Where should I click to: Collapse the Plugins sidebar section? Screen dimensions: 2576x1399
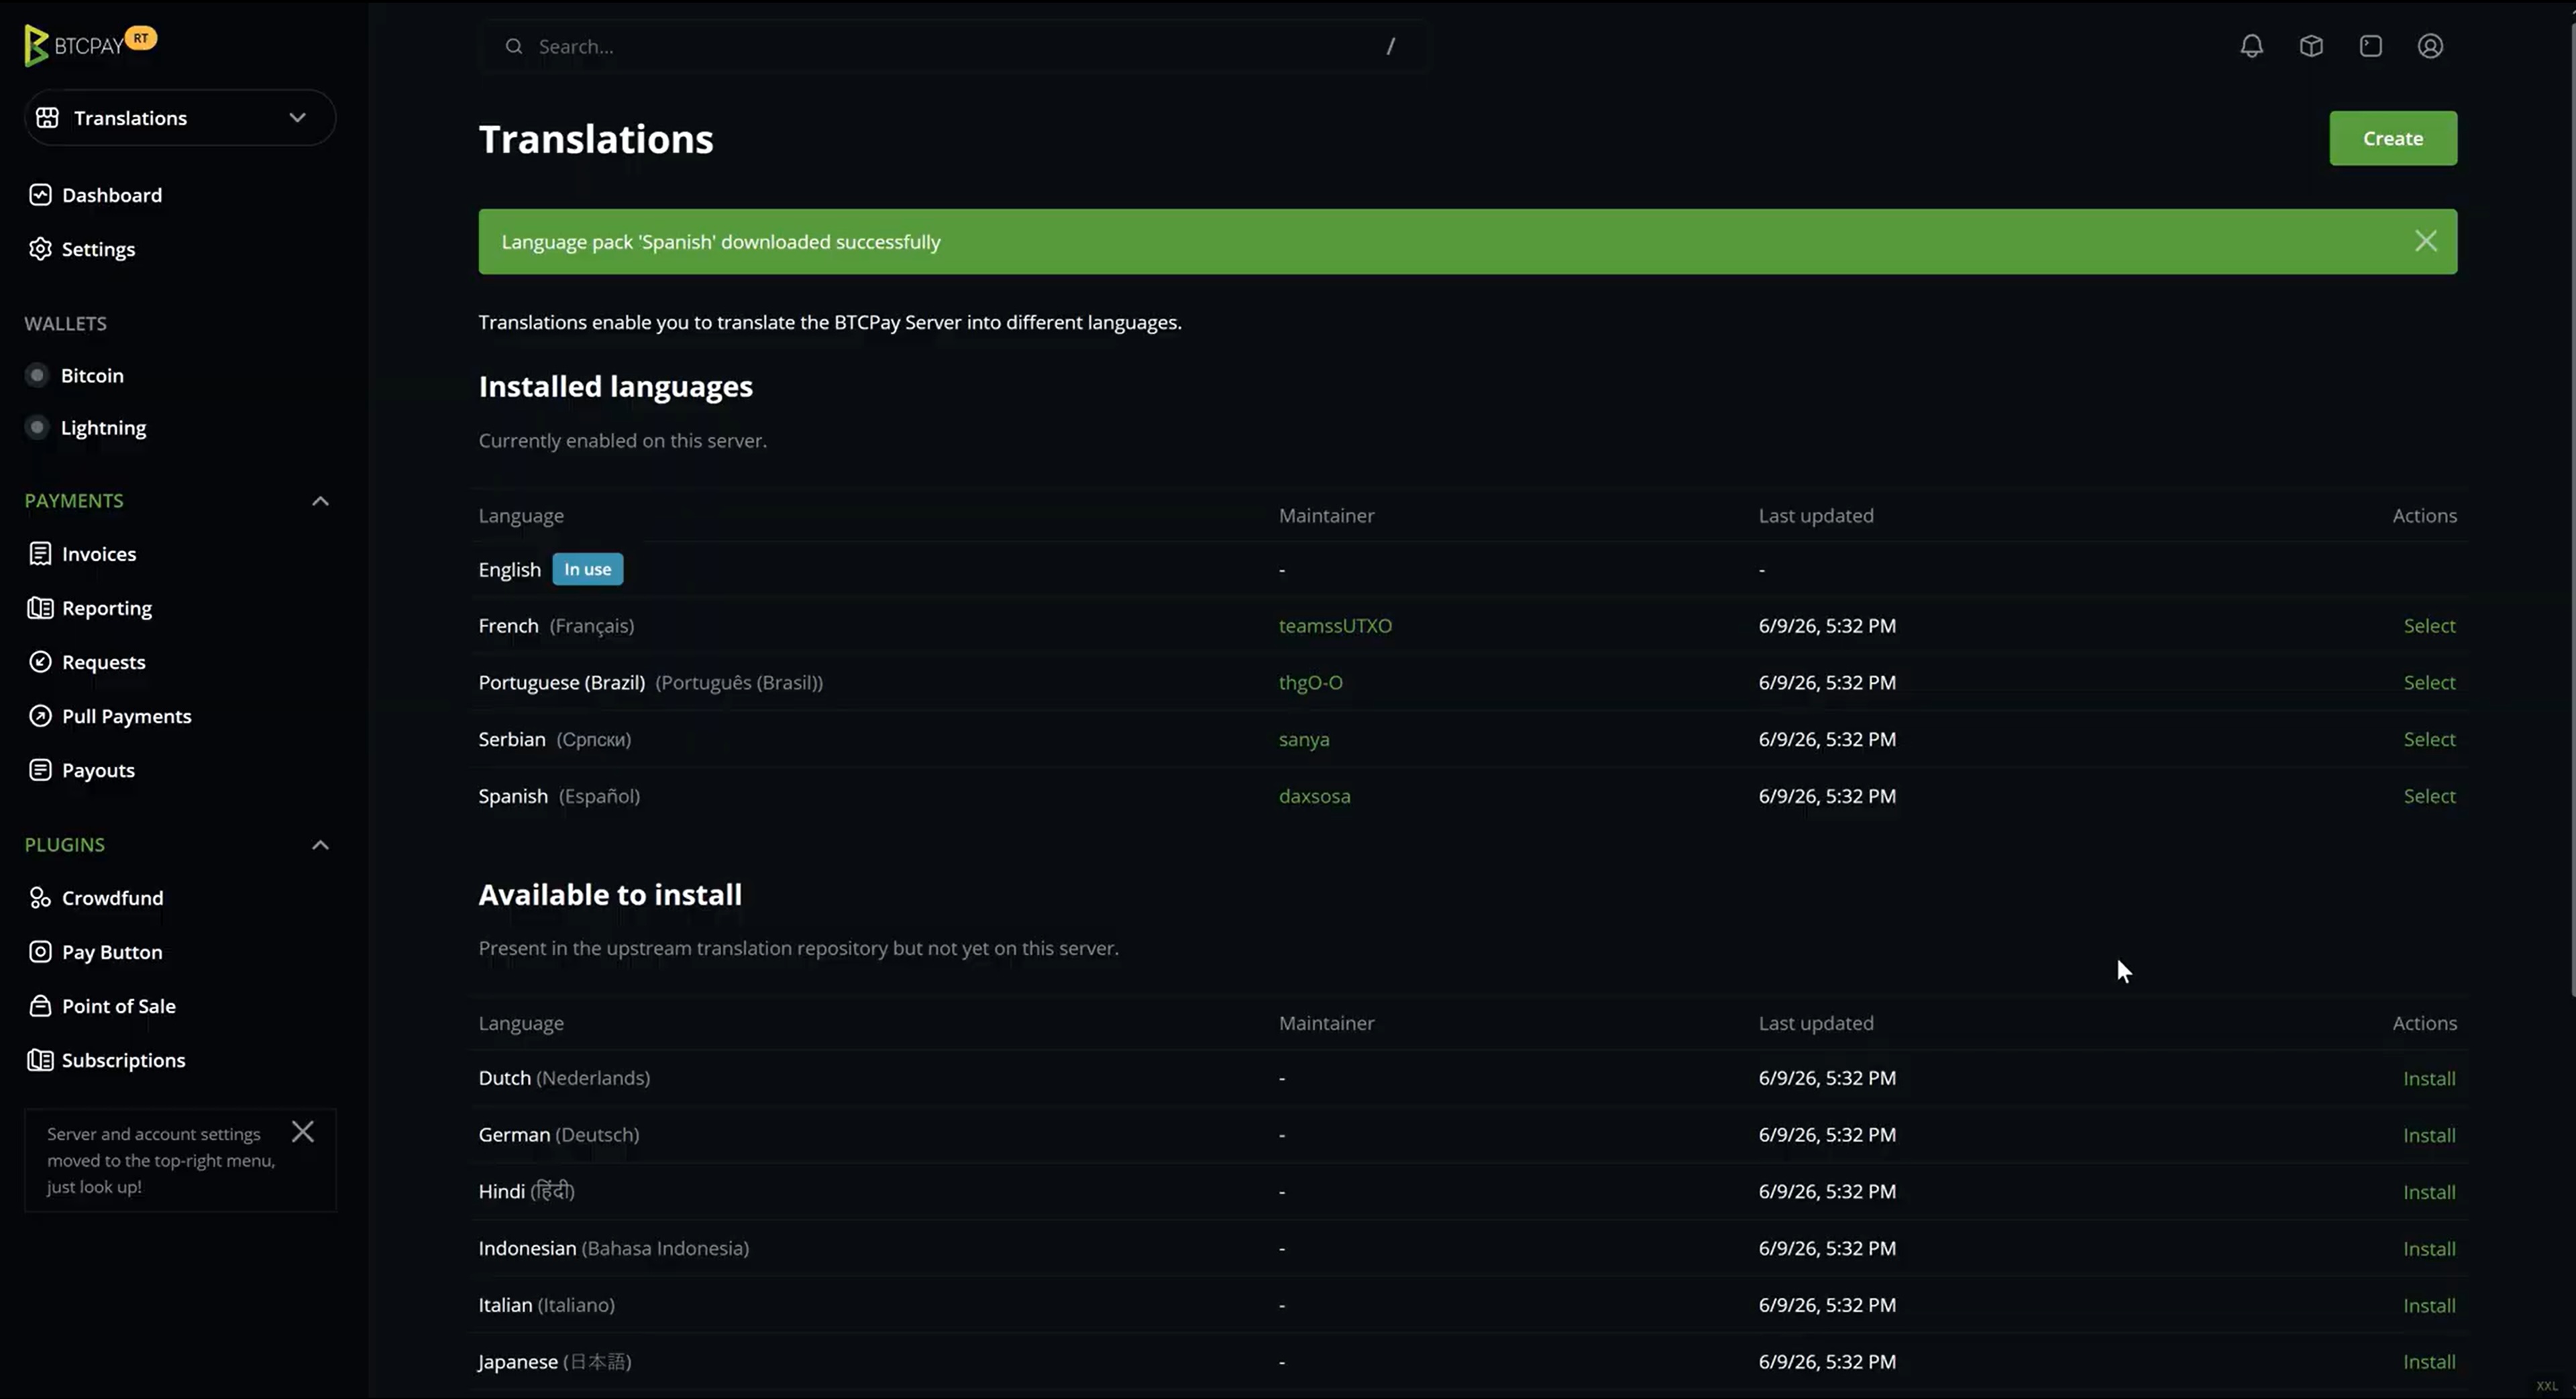coord(320,845)
